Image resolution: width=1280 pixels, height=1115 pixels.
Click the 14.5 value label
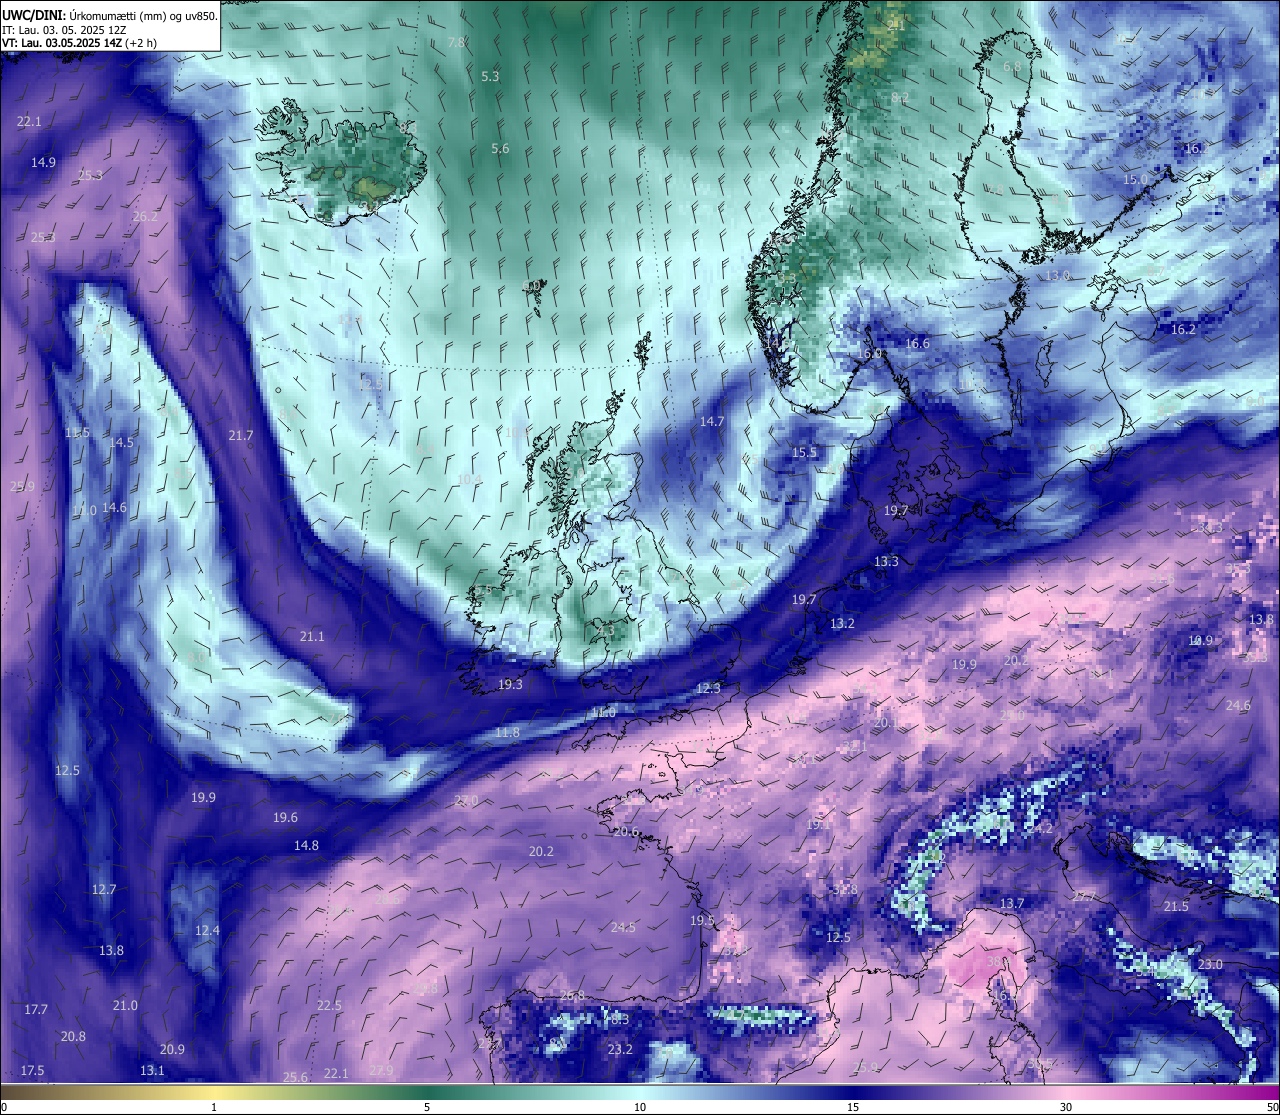coord(121,442)
